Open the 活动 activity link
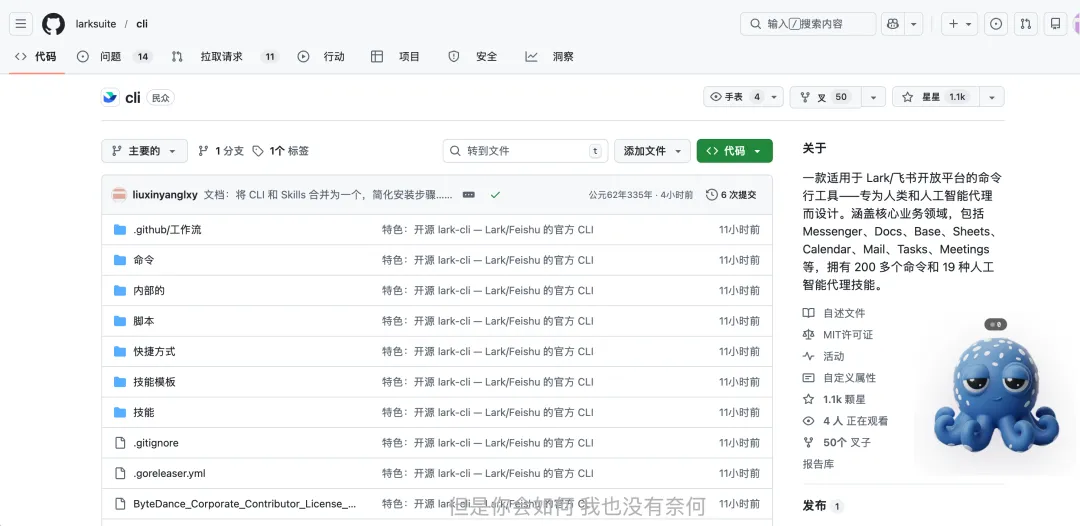Screen dimensions: 1080x526 coord(823,357)
